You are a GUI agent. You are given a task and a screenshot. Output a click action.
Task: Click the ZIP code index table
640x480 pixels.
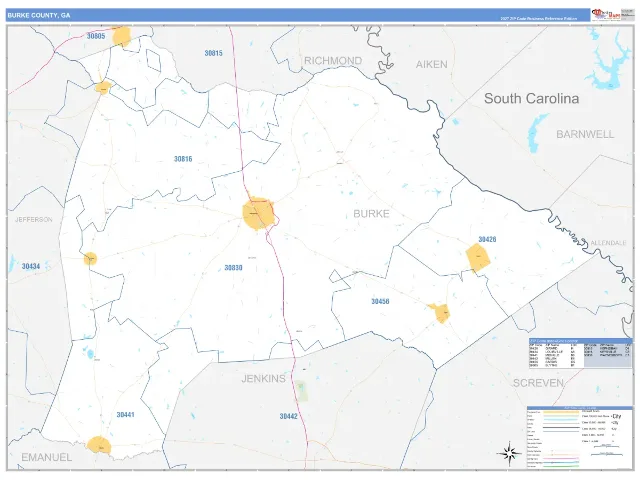(580, 353)
